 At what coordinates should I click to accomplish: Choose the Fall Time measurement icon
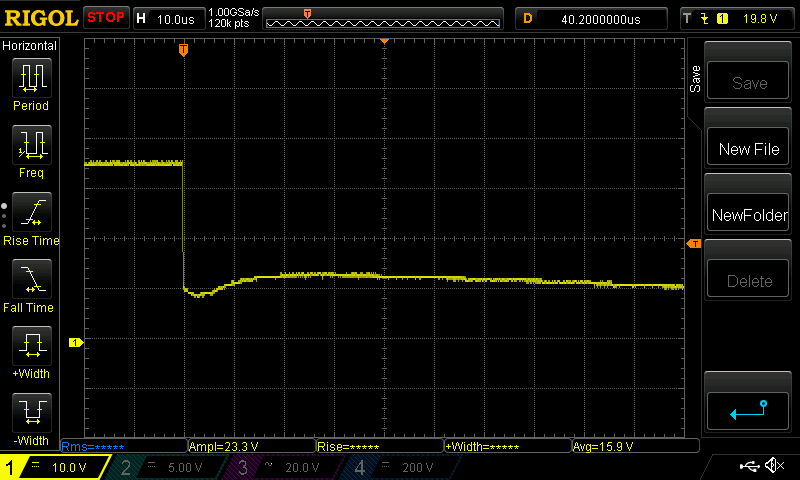(31, 279)
